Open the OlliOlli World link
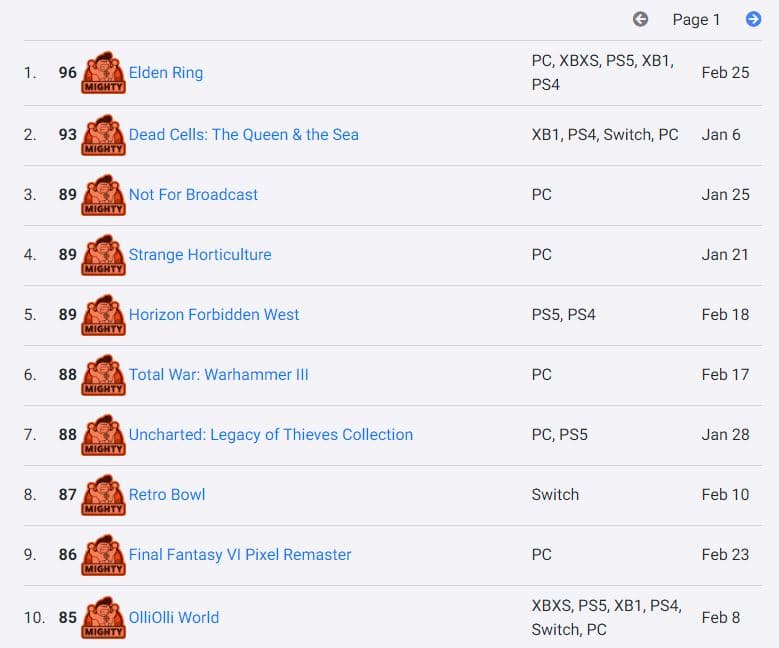This screenshot has height=648, width=779. pos(174,618)
